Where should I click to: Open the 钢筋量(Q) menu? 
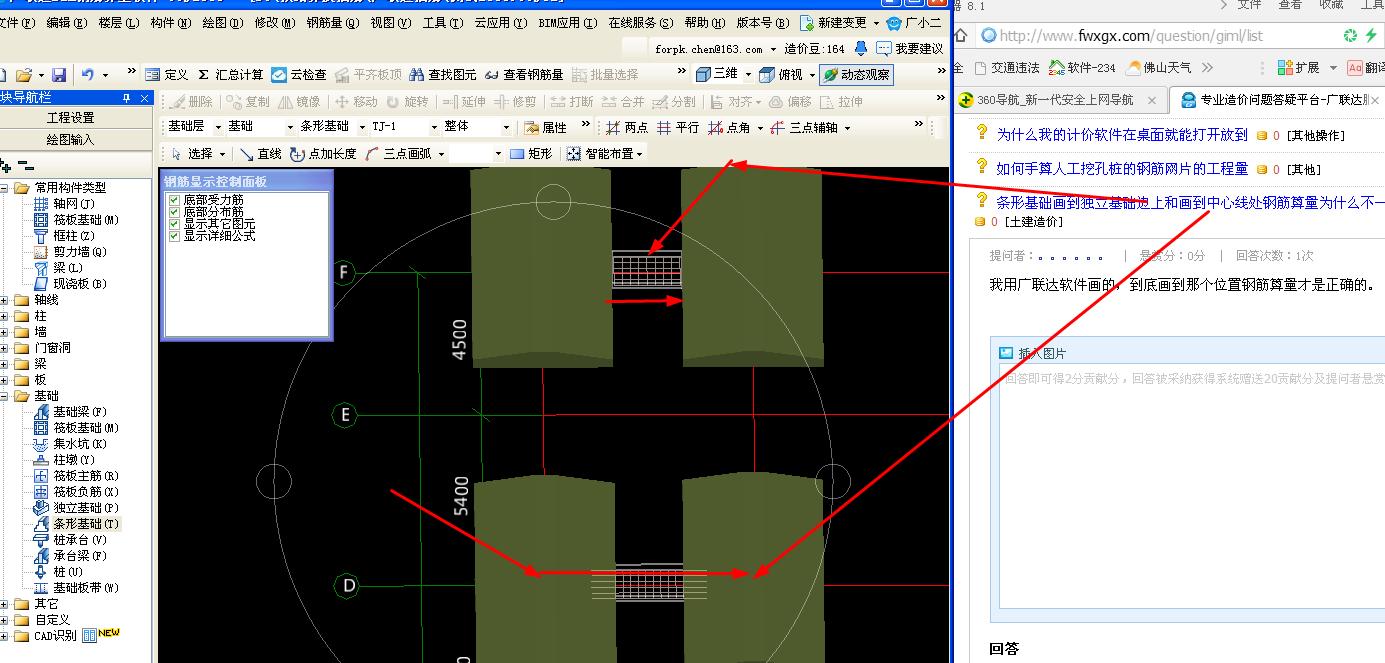(x=333, y=22)
